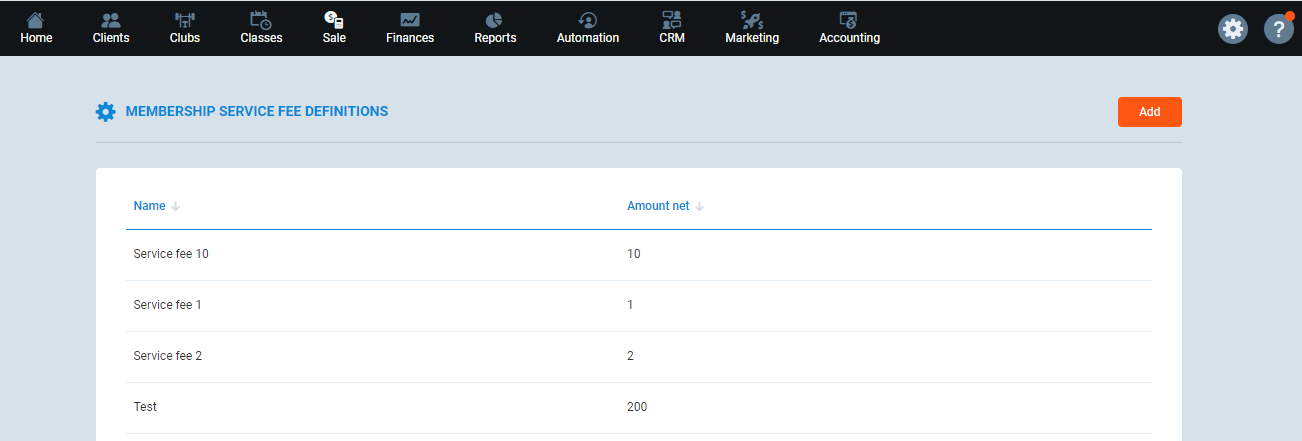Open the Marketing menu icon

pos(752,20)
